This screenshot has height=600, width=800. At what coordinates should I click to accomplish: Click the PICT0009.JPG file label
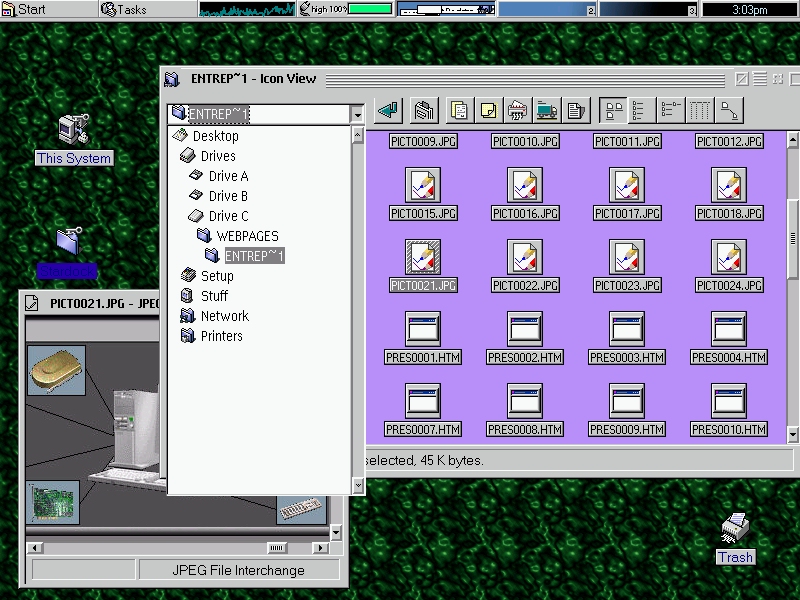pyautogui.click(x=423, y=141)
